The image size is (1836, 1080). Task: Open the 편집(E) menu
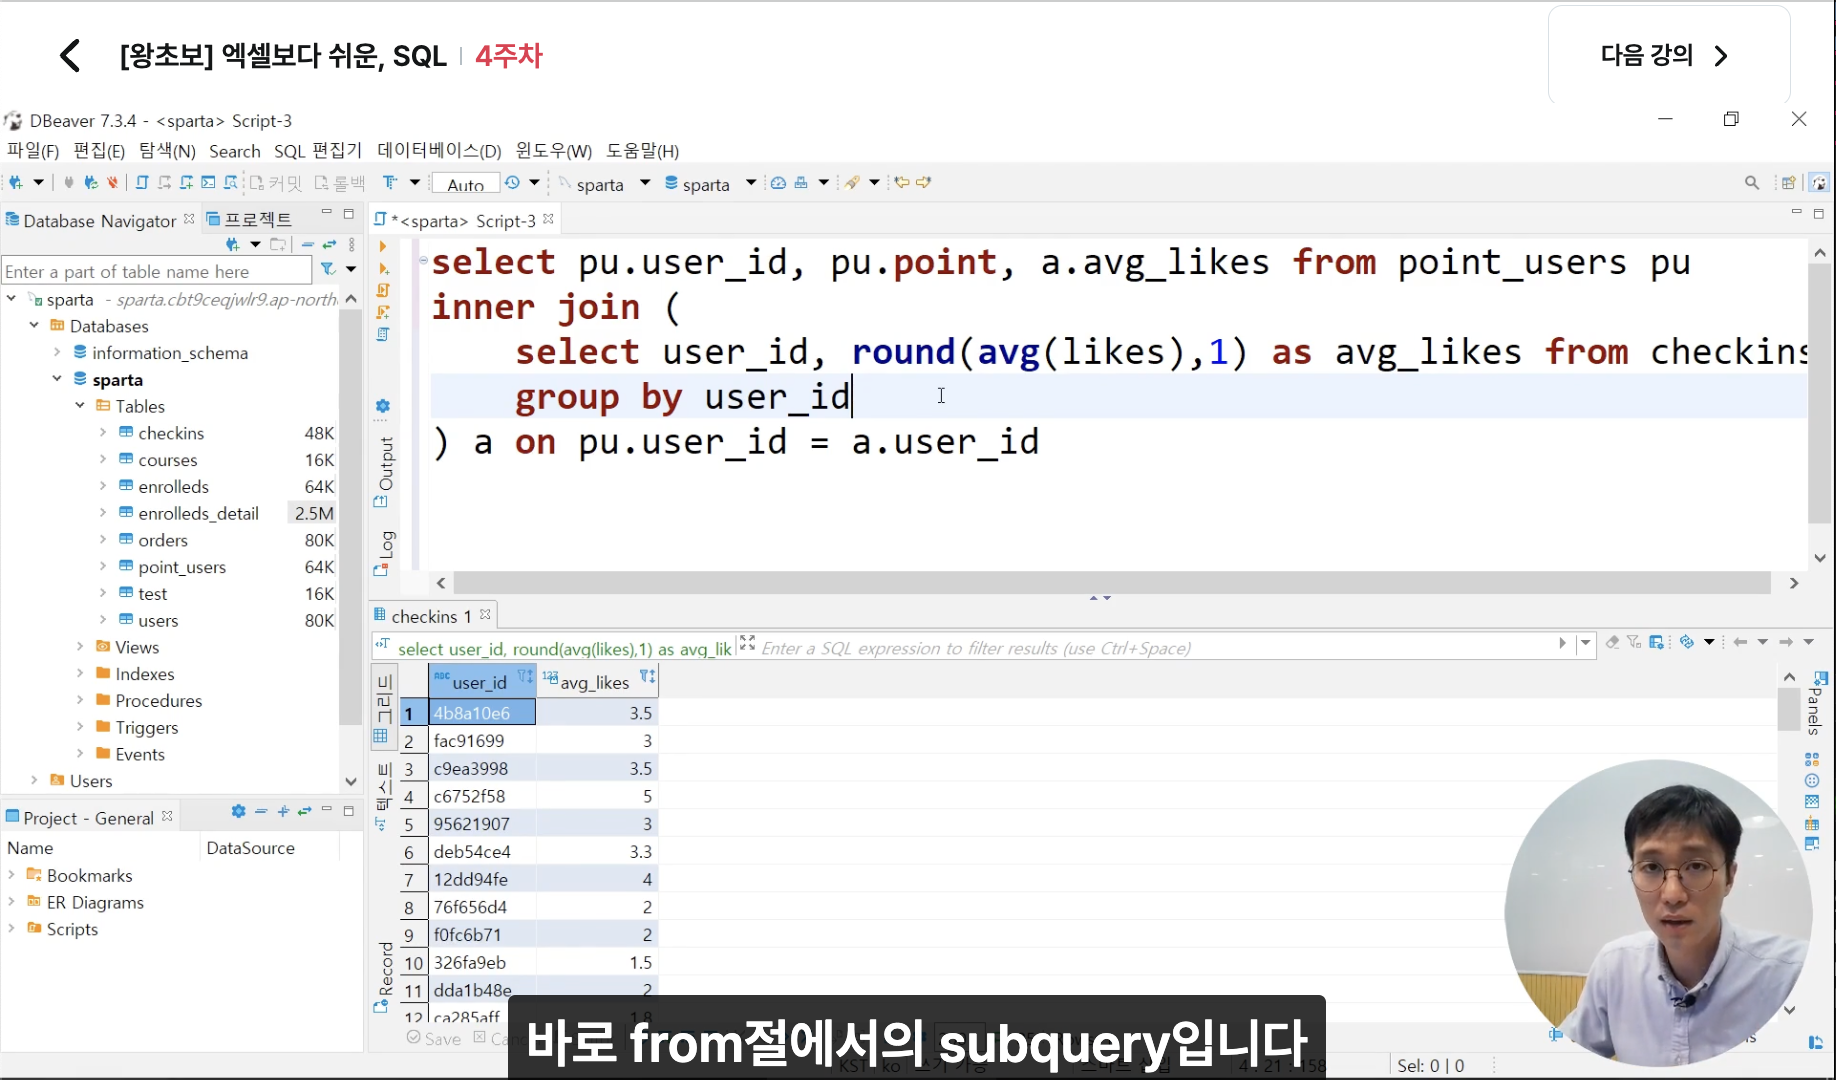(99, 151)
